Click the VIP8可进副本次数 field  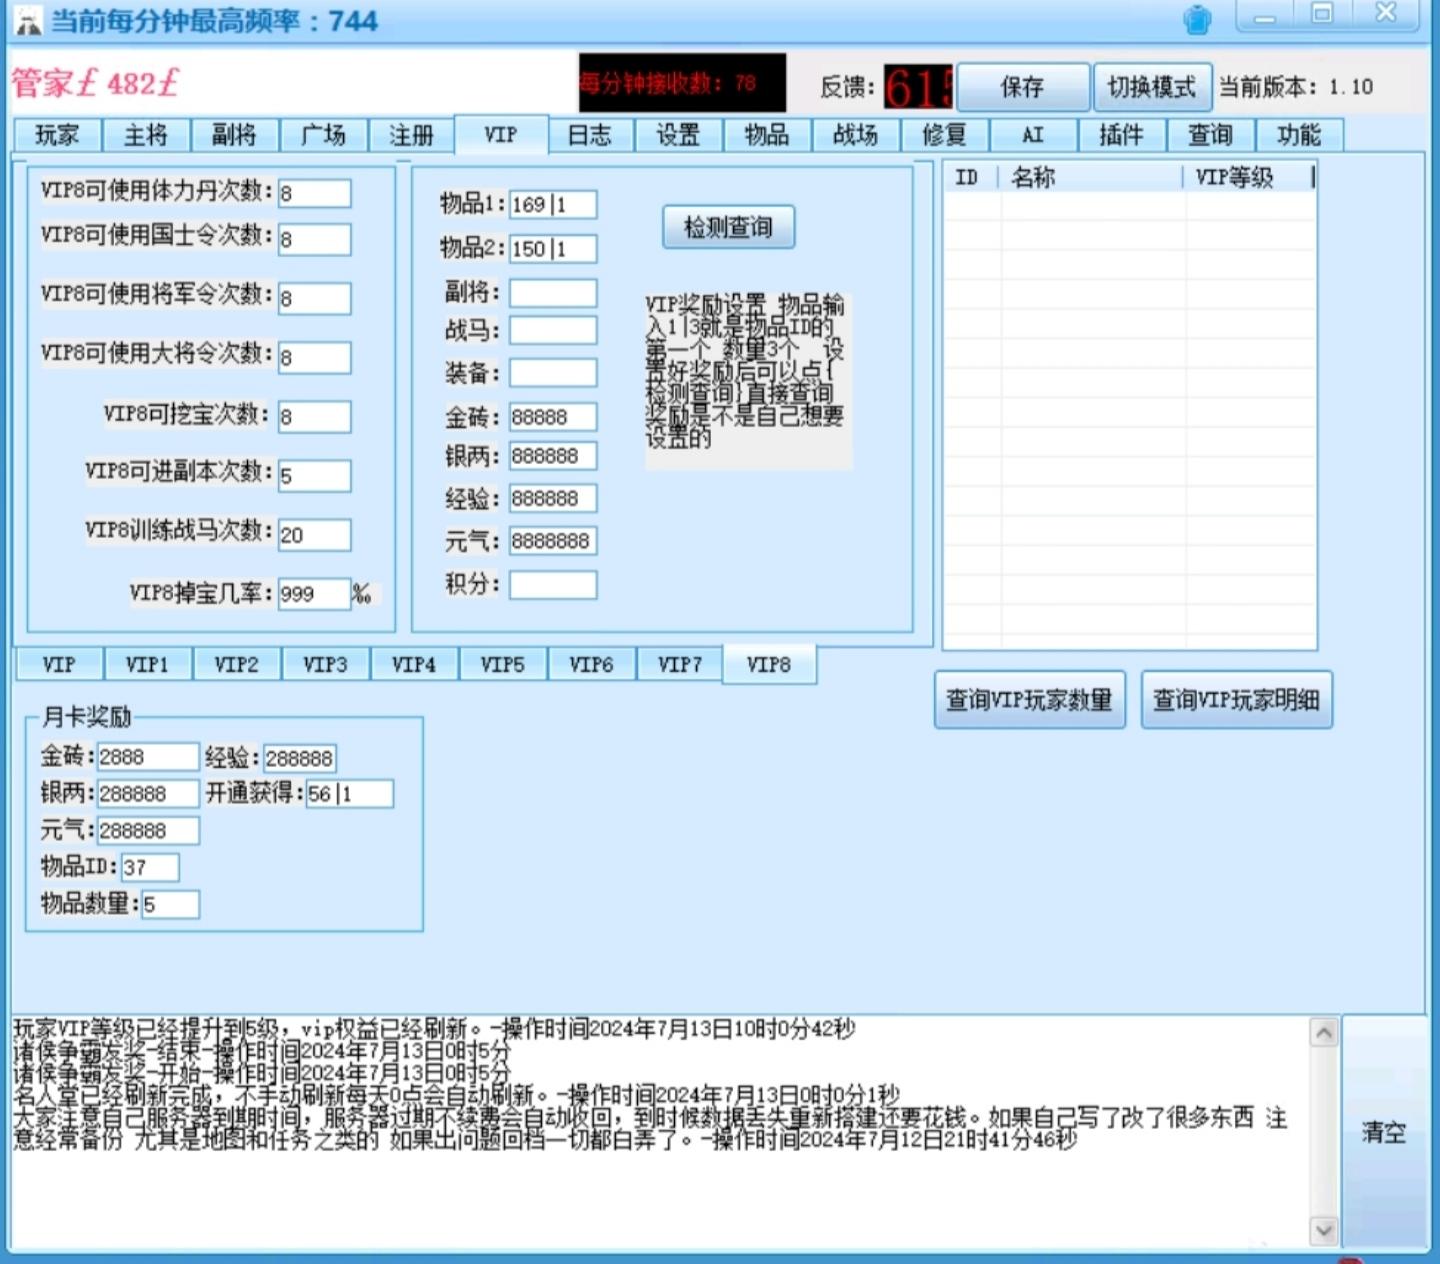pos(314,475)
